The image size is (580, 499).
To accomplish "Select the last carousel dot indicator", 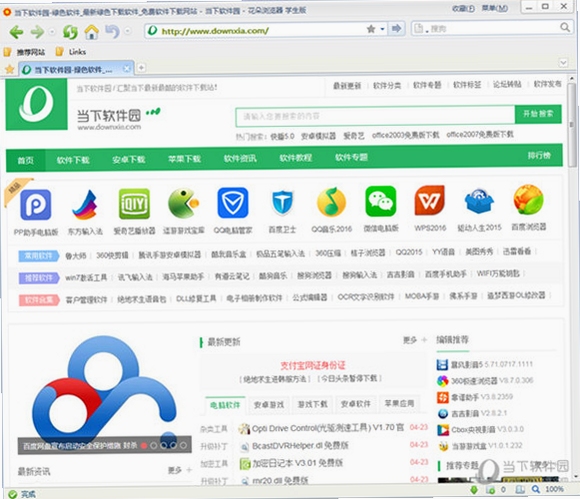I will coord(183,445).
